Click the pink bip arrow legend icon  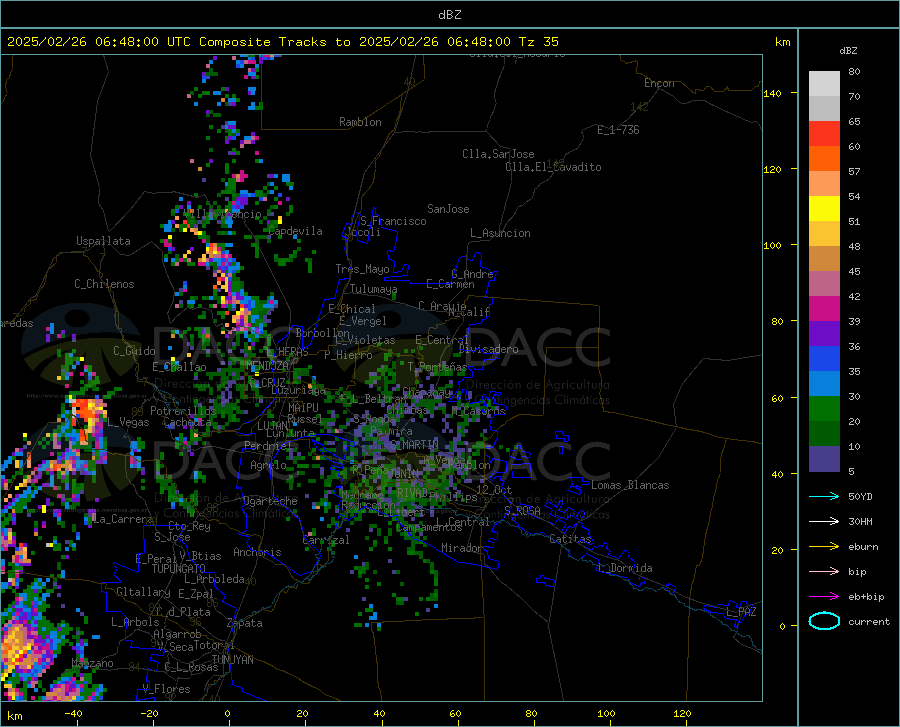tap(824, 572)
